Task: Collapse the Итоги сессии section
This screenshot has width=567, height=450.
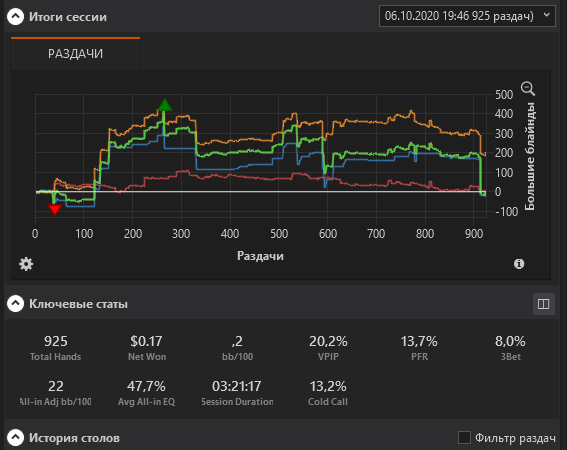Action: tap(16, 17)
